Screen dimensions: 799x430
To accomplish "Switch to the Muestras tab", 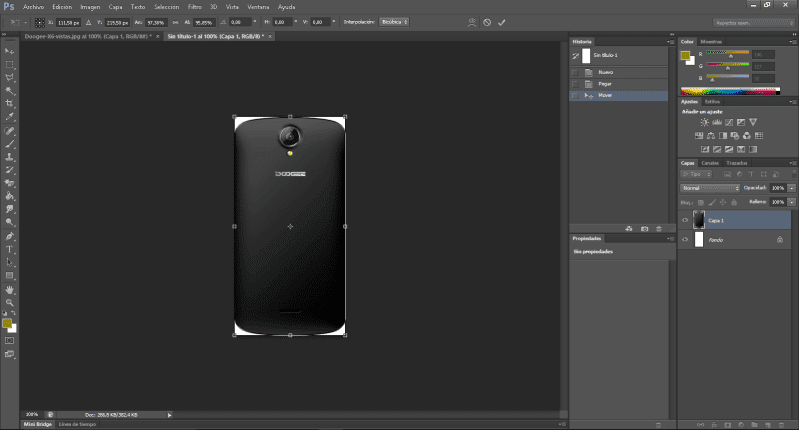I will 711,42.
